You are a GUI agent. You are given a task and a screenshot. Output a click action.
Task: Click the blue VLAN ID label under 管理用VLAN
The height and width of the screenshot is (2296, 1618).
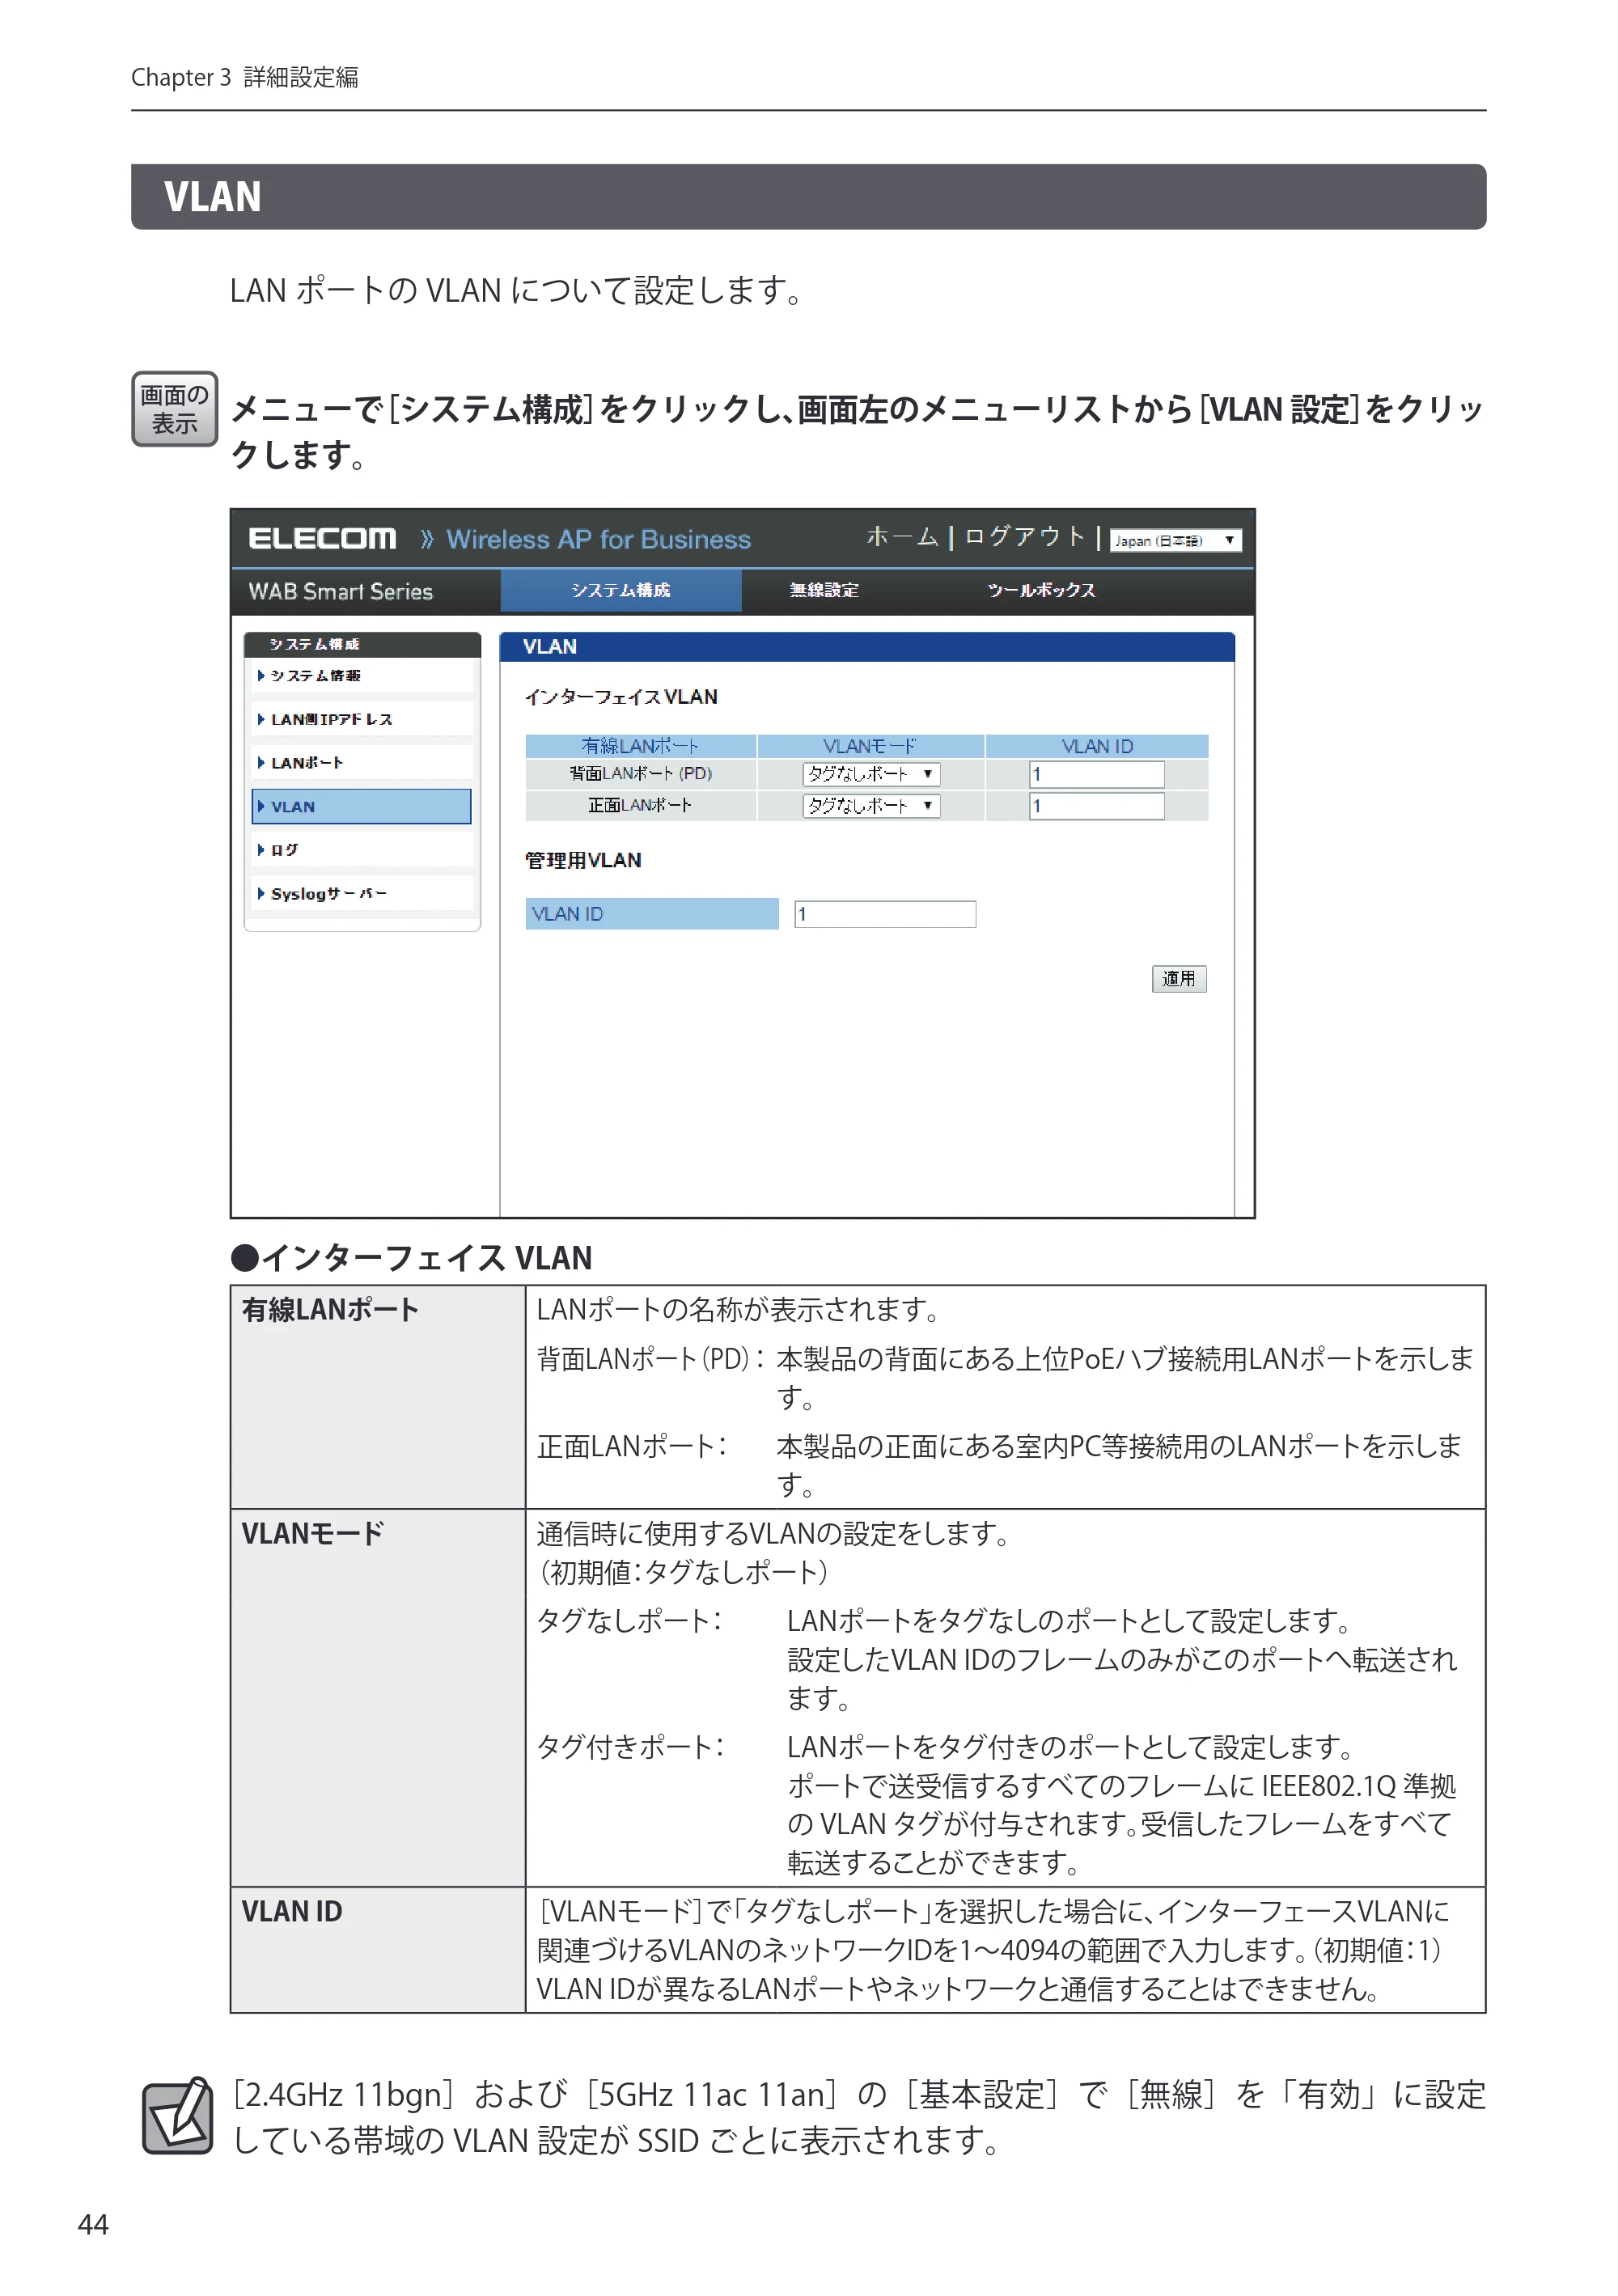coord(652,914)
